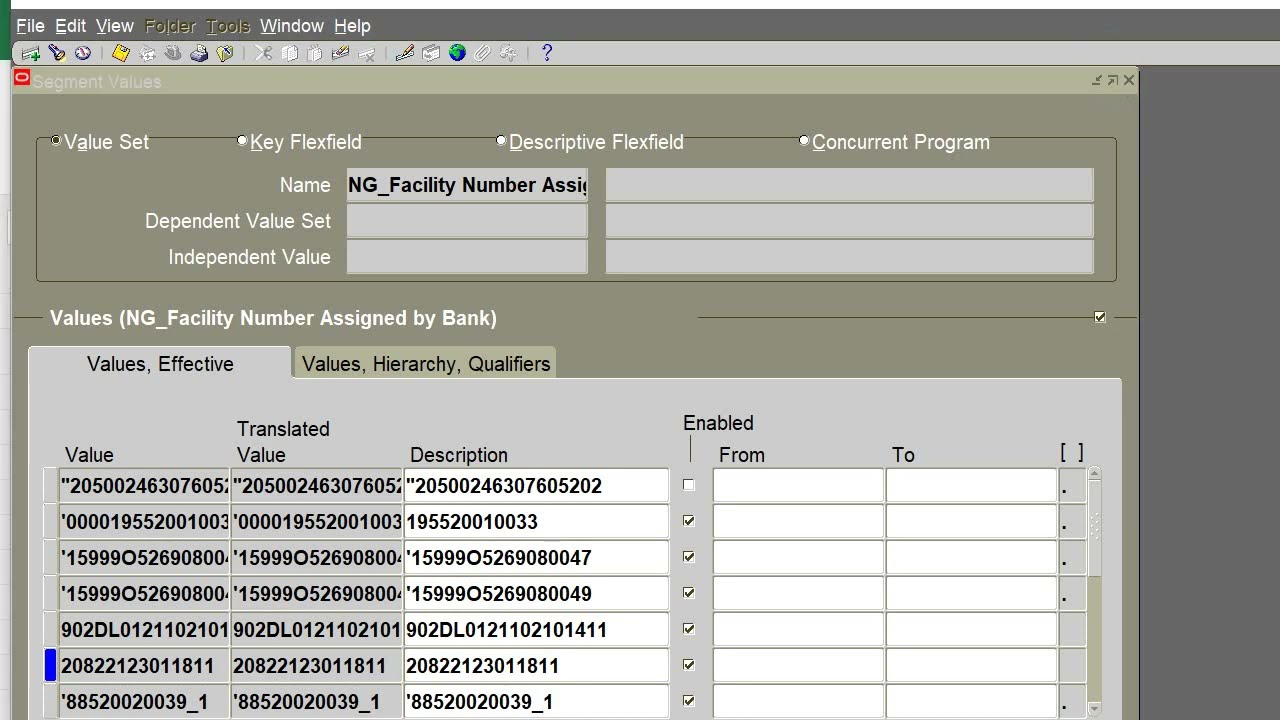1280x720 pixels.
Task: Click the From date field for 195520010033
Action: point(798,522)
